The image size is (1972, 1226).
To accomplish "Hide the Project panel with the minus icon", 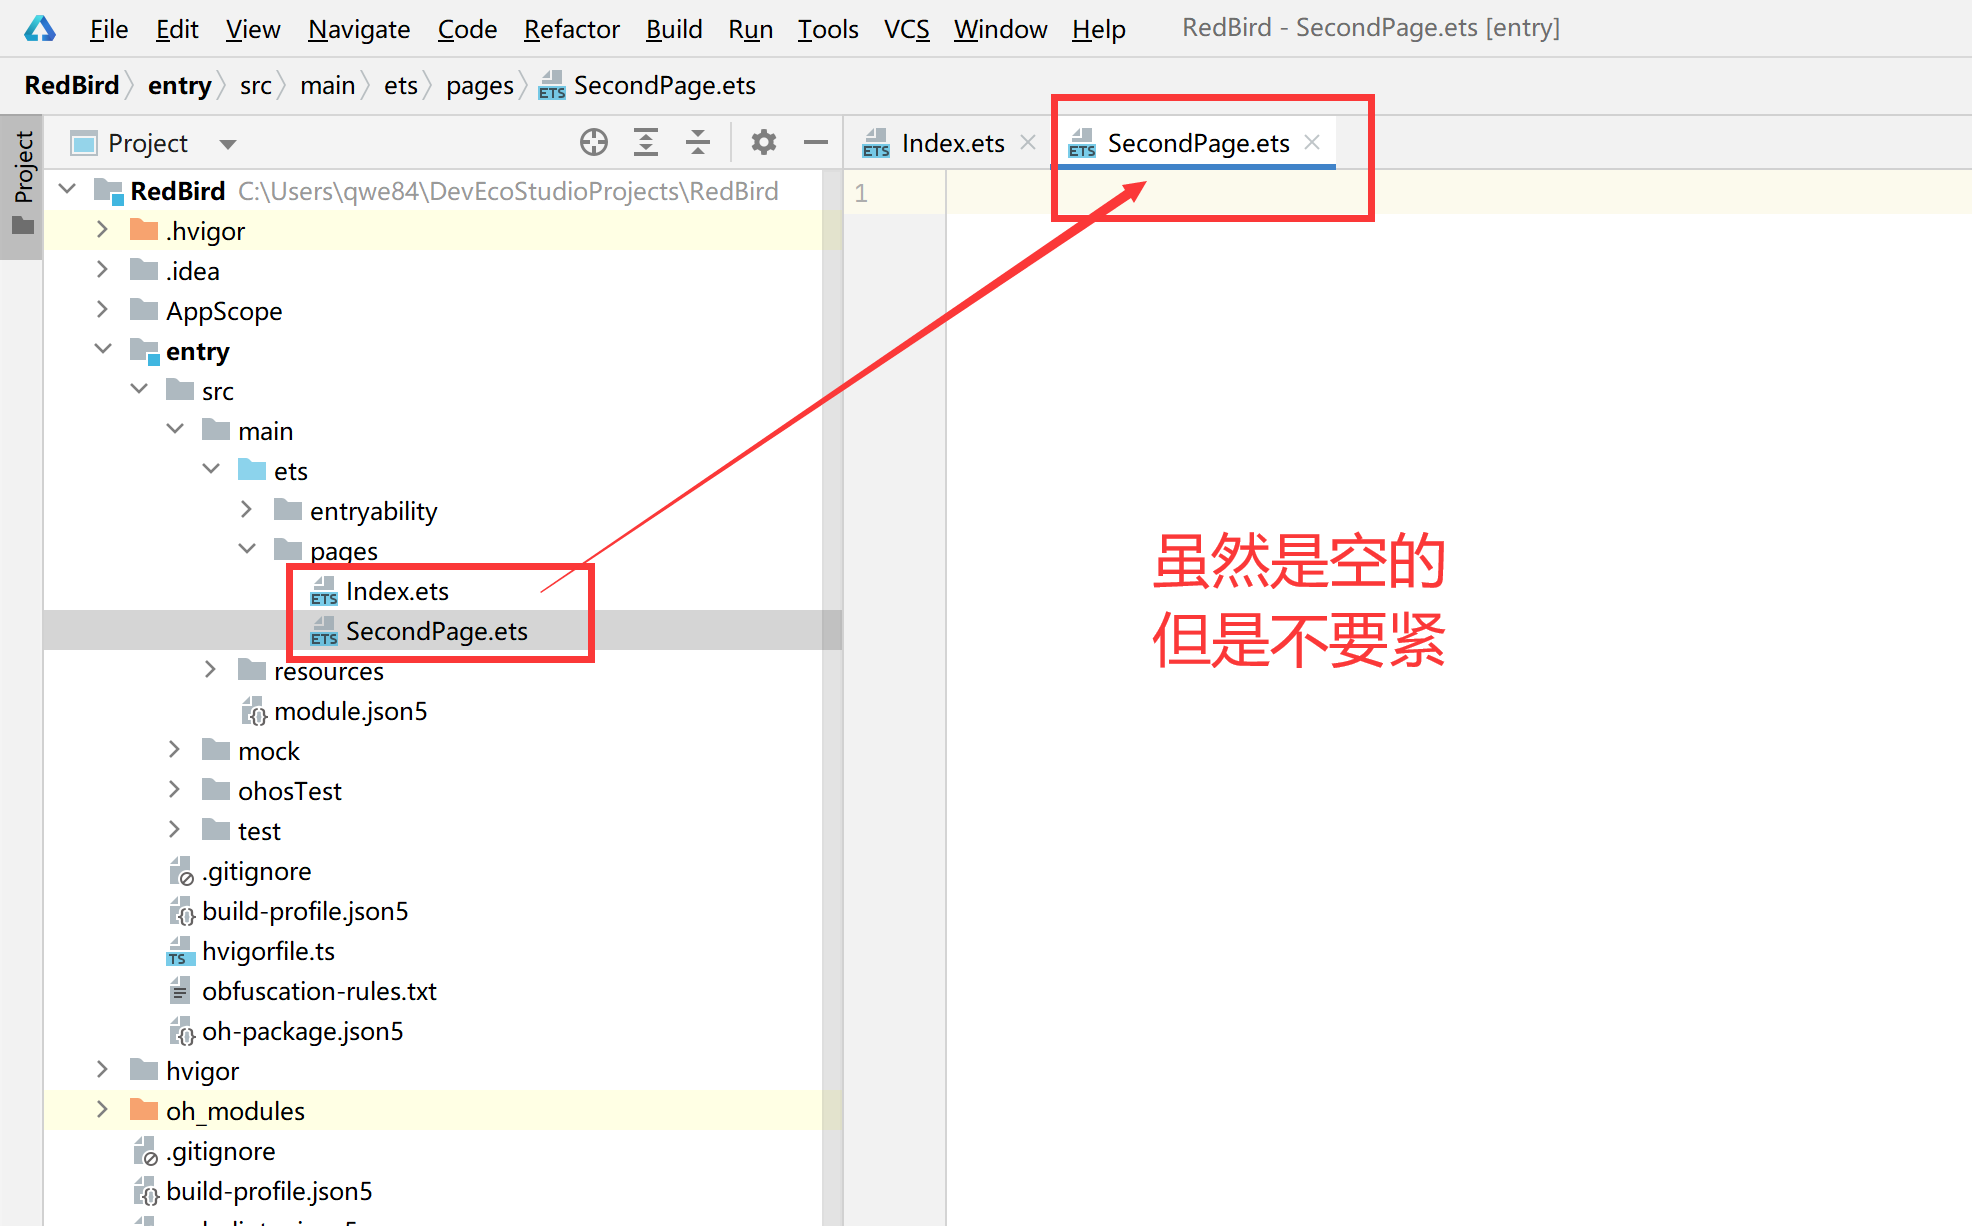I will (x=816, y=143).
